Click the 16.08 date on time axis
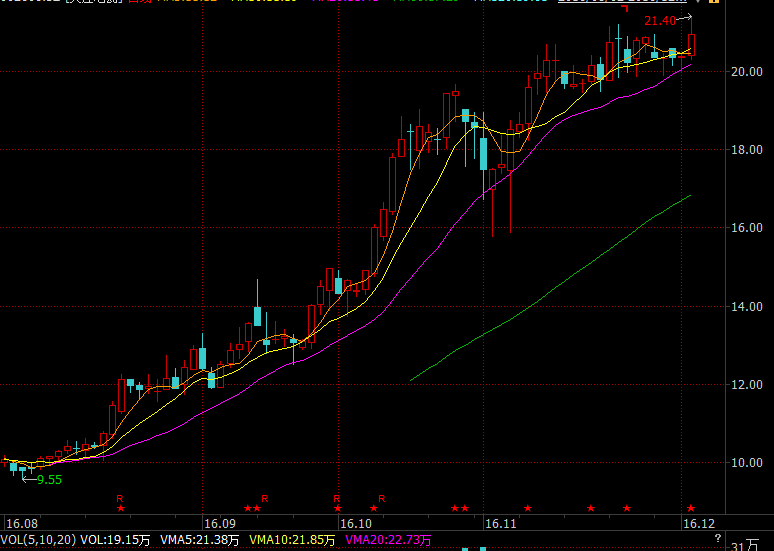 coord(22,523)
